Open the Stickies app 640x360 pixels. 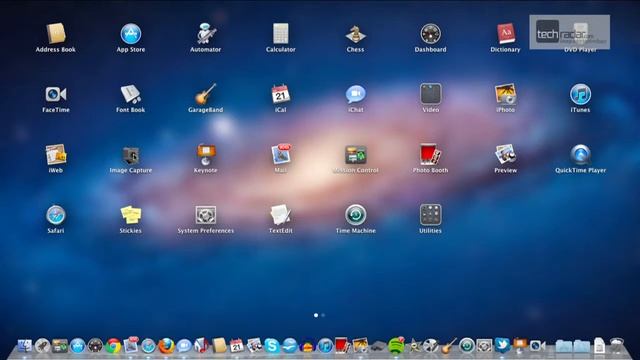tap(131, 215)
